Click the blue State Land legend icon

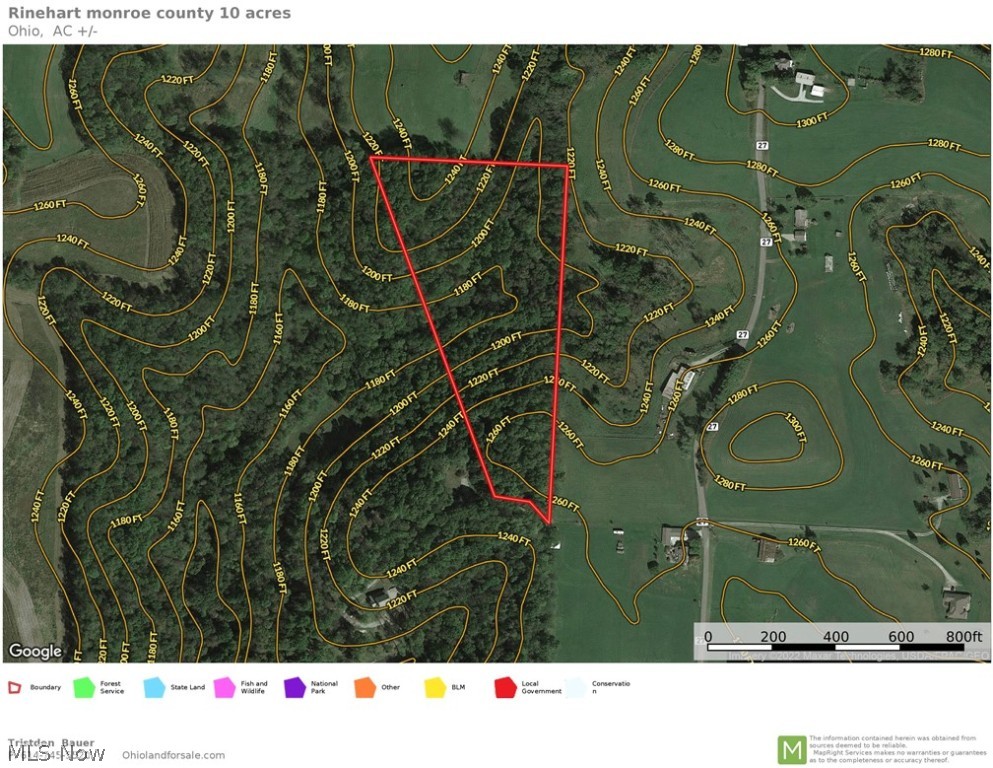[154, 687]
